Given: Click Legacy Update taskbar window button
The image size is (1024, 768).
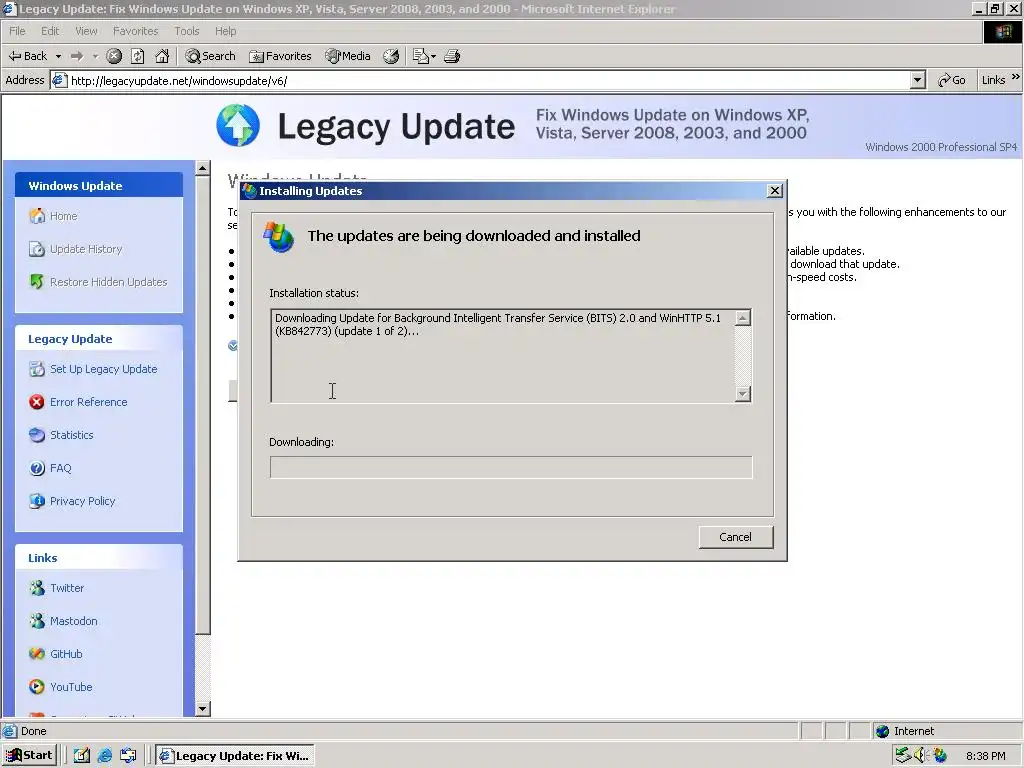Looking at the screenshot, I should (235, 756).
